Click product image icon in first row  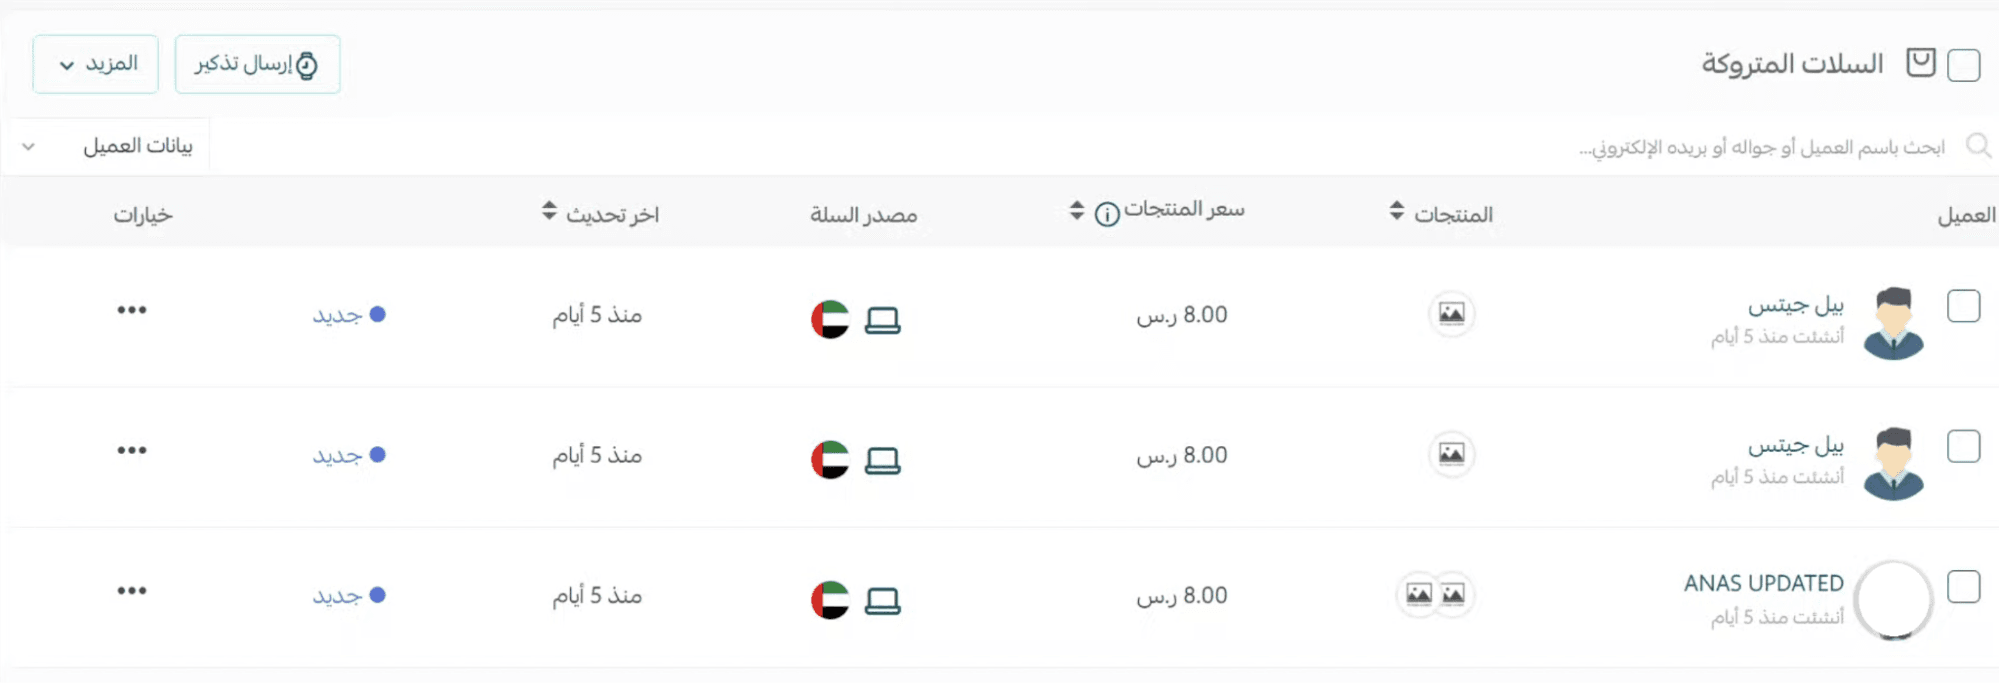[1451, 314]
